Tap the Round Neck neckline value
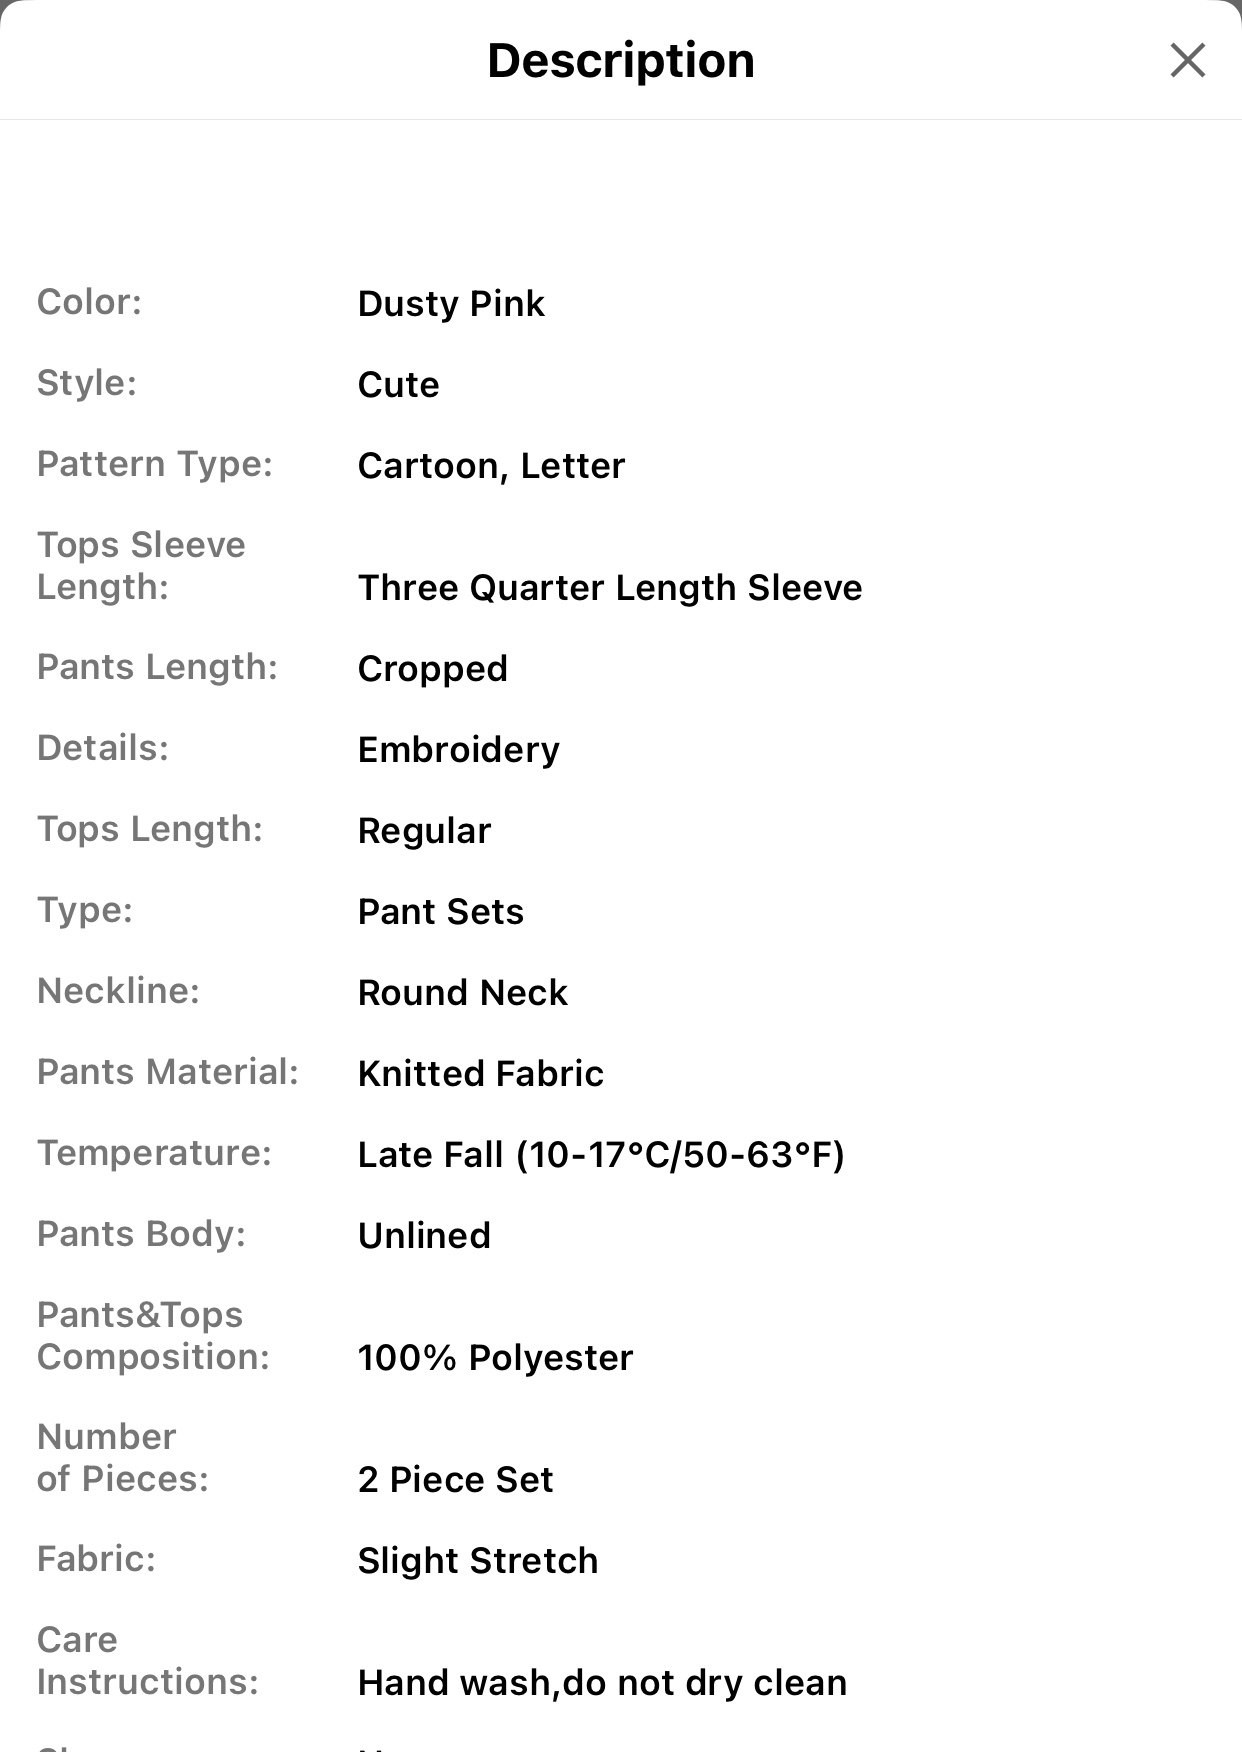The width and height of the screenshot is (1242, 1752). (463, 993)
